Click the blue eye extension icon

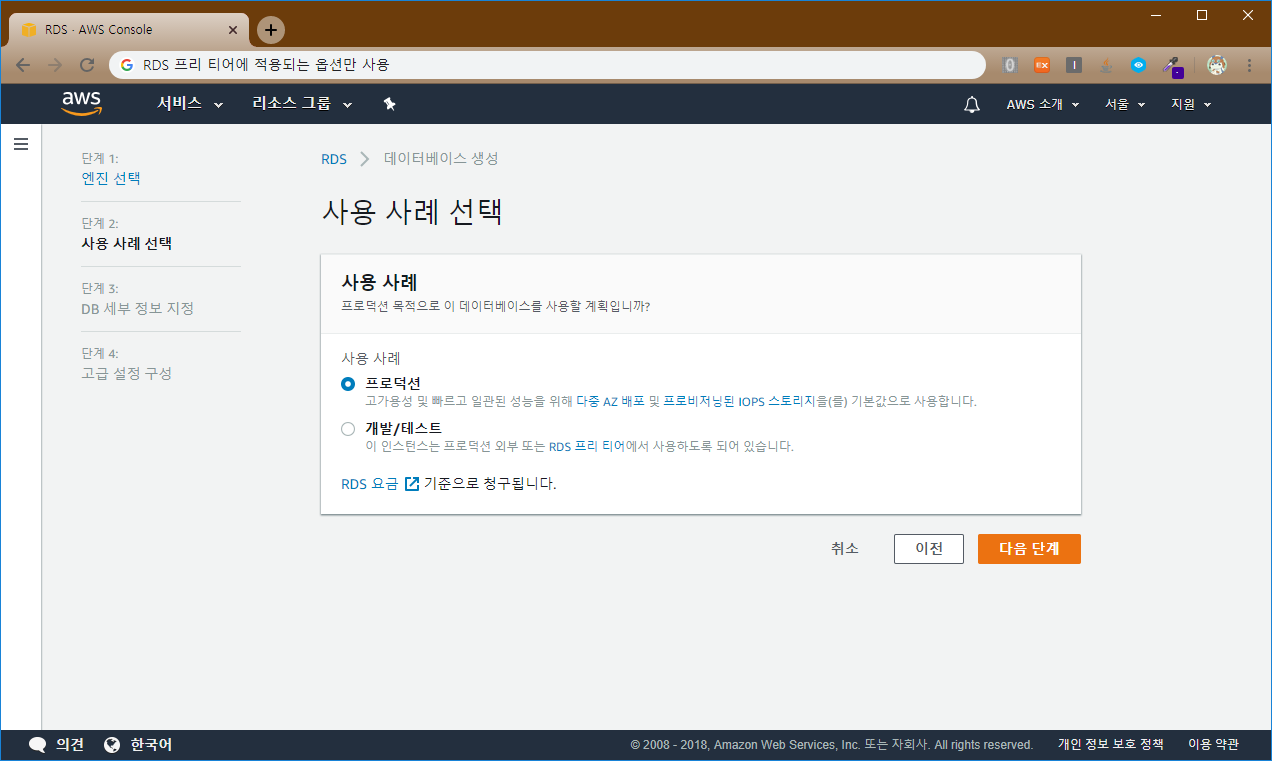(x=1138, y=65)
